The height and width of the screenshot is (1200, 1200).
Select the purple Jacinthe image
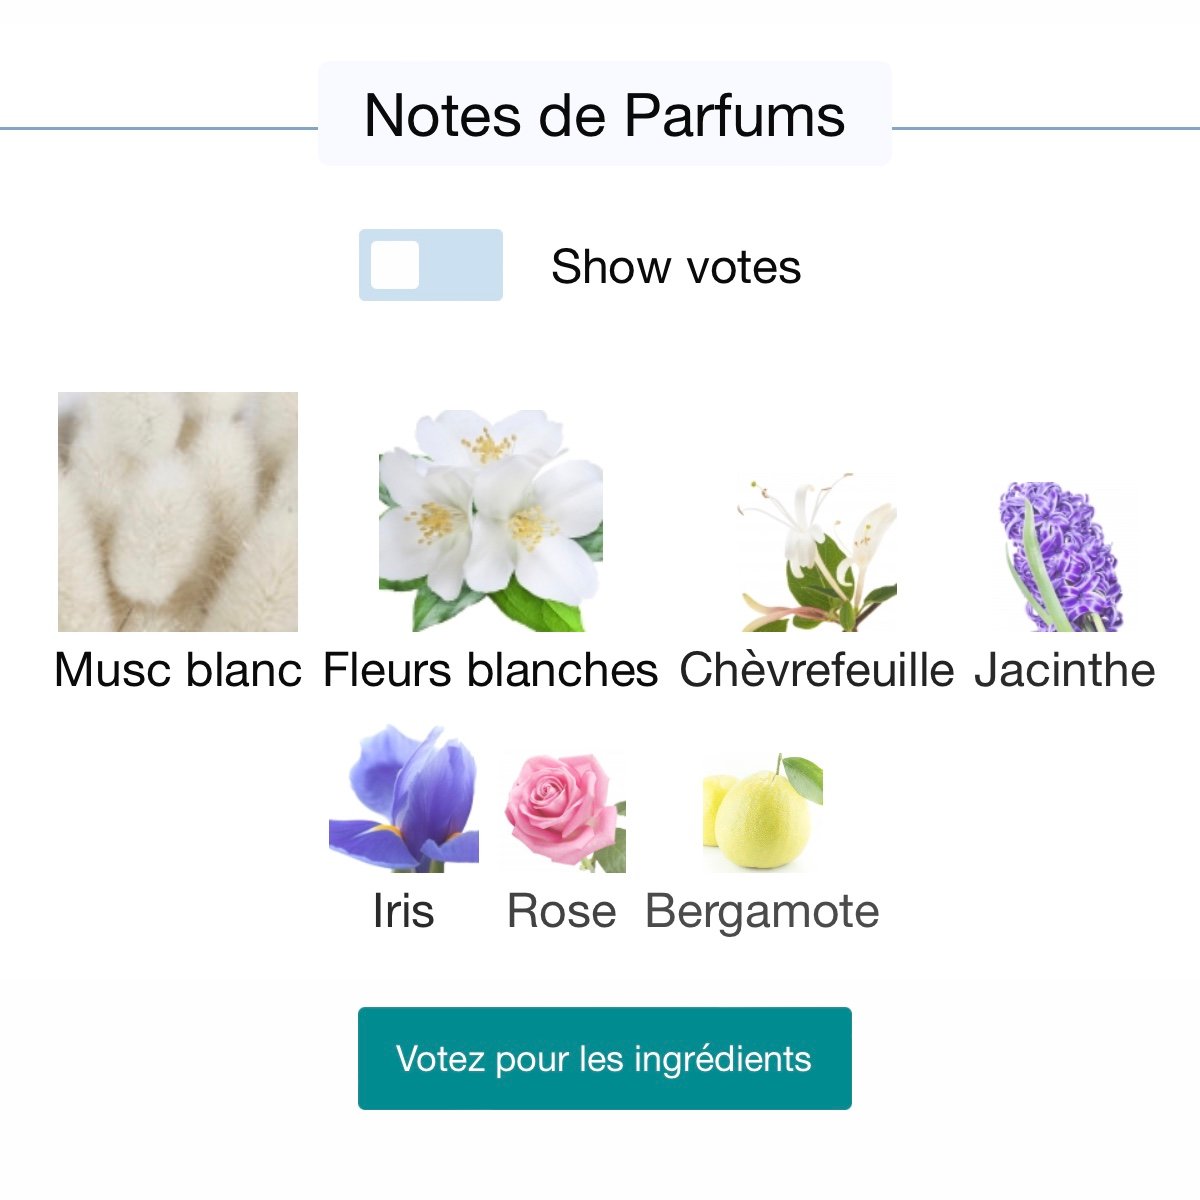[x=1065, y=556]
